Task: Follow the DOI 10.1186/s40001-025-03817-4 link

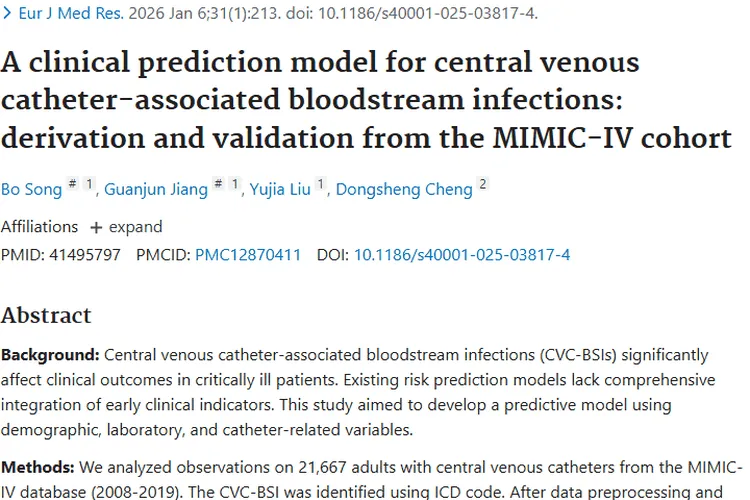Action: [x=462, y=255]
